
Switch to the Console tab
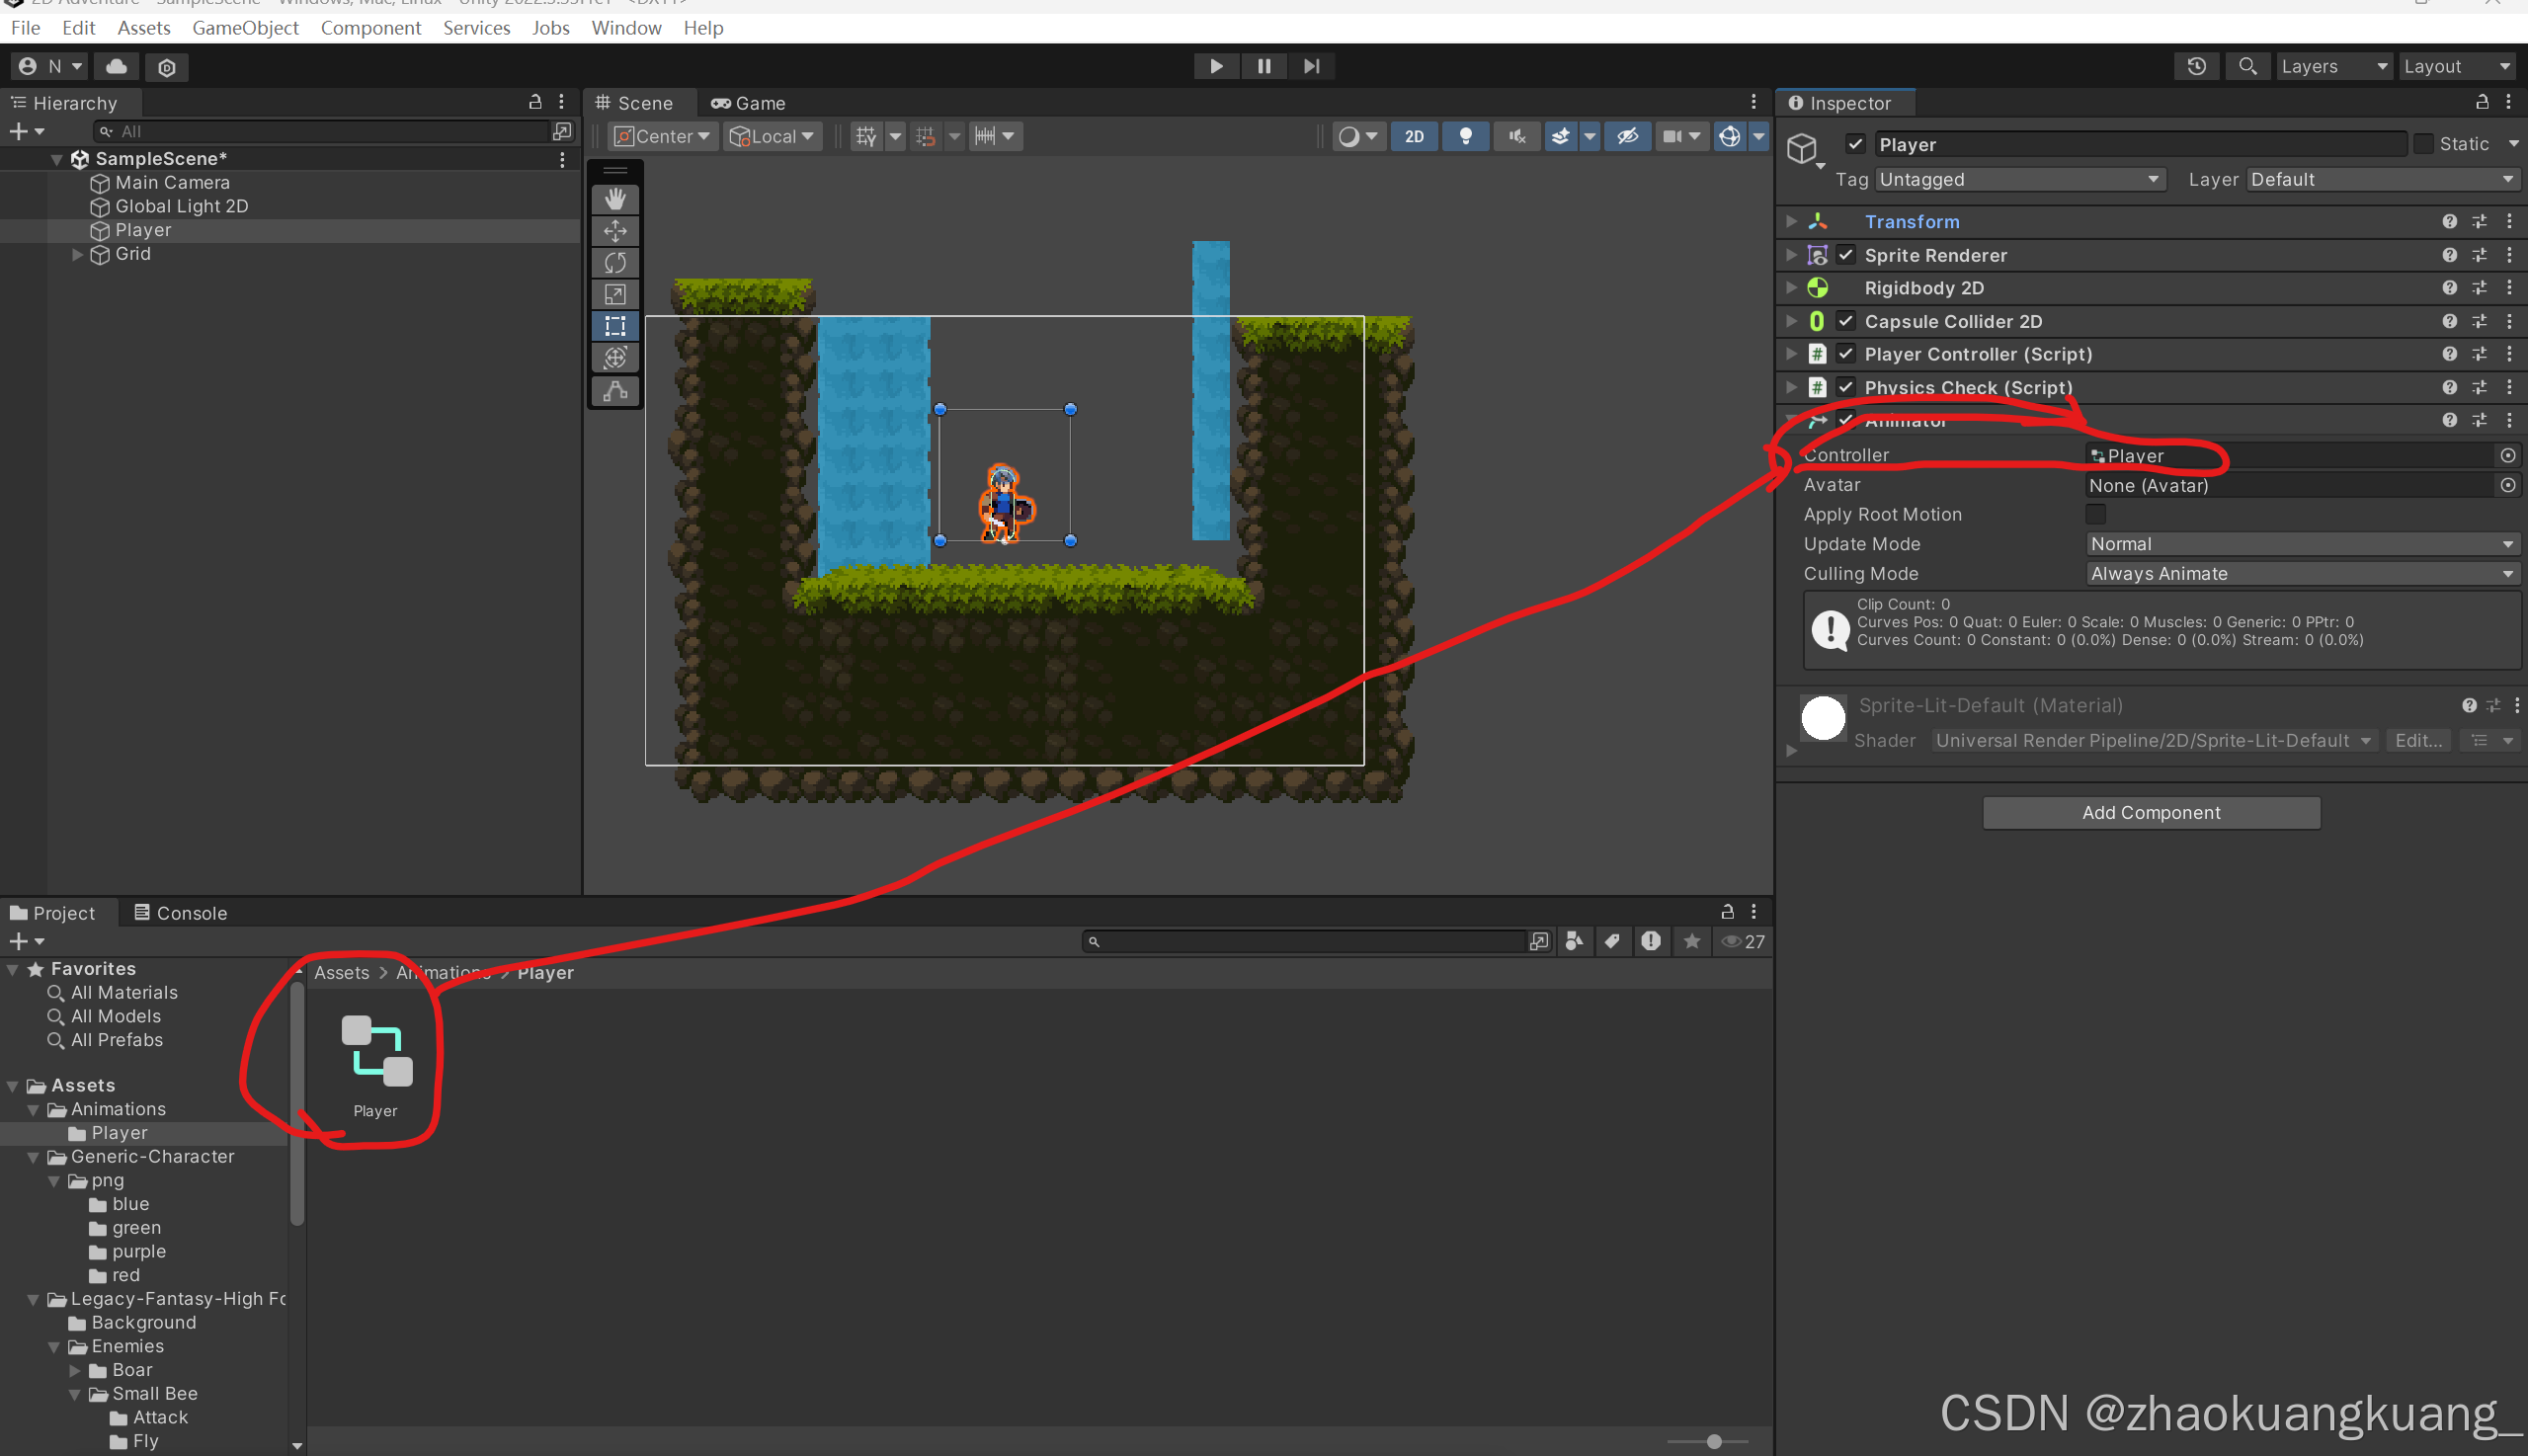tap(181, 913)
